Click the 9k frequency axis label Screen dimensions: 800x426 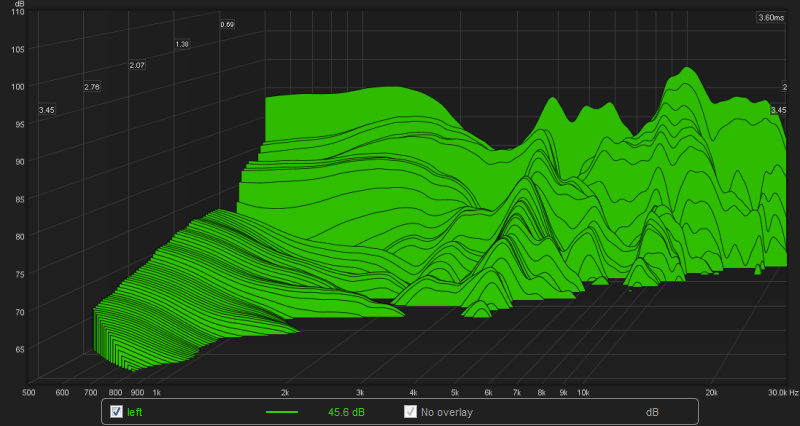(x=563, y=393)
